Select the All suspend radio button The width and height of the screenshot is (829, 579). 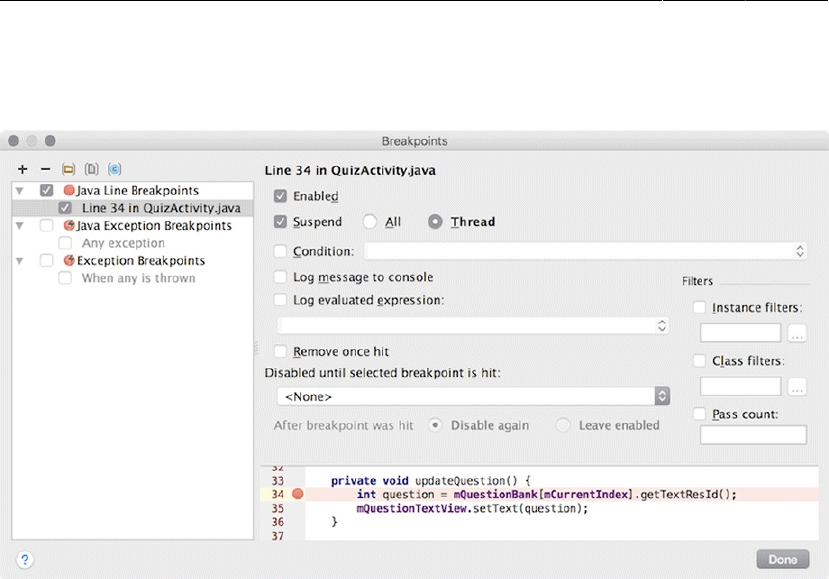point(370,222)
